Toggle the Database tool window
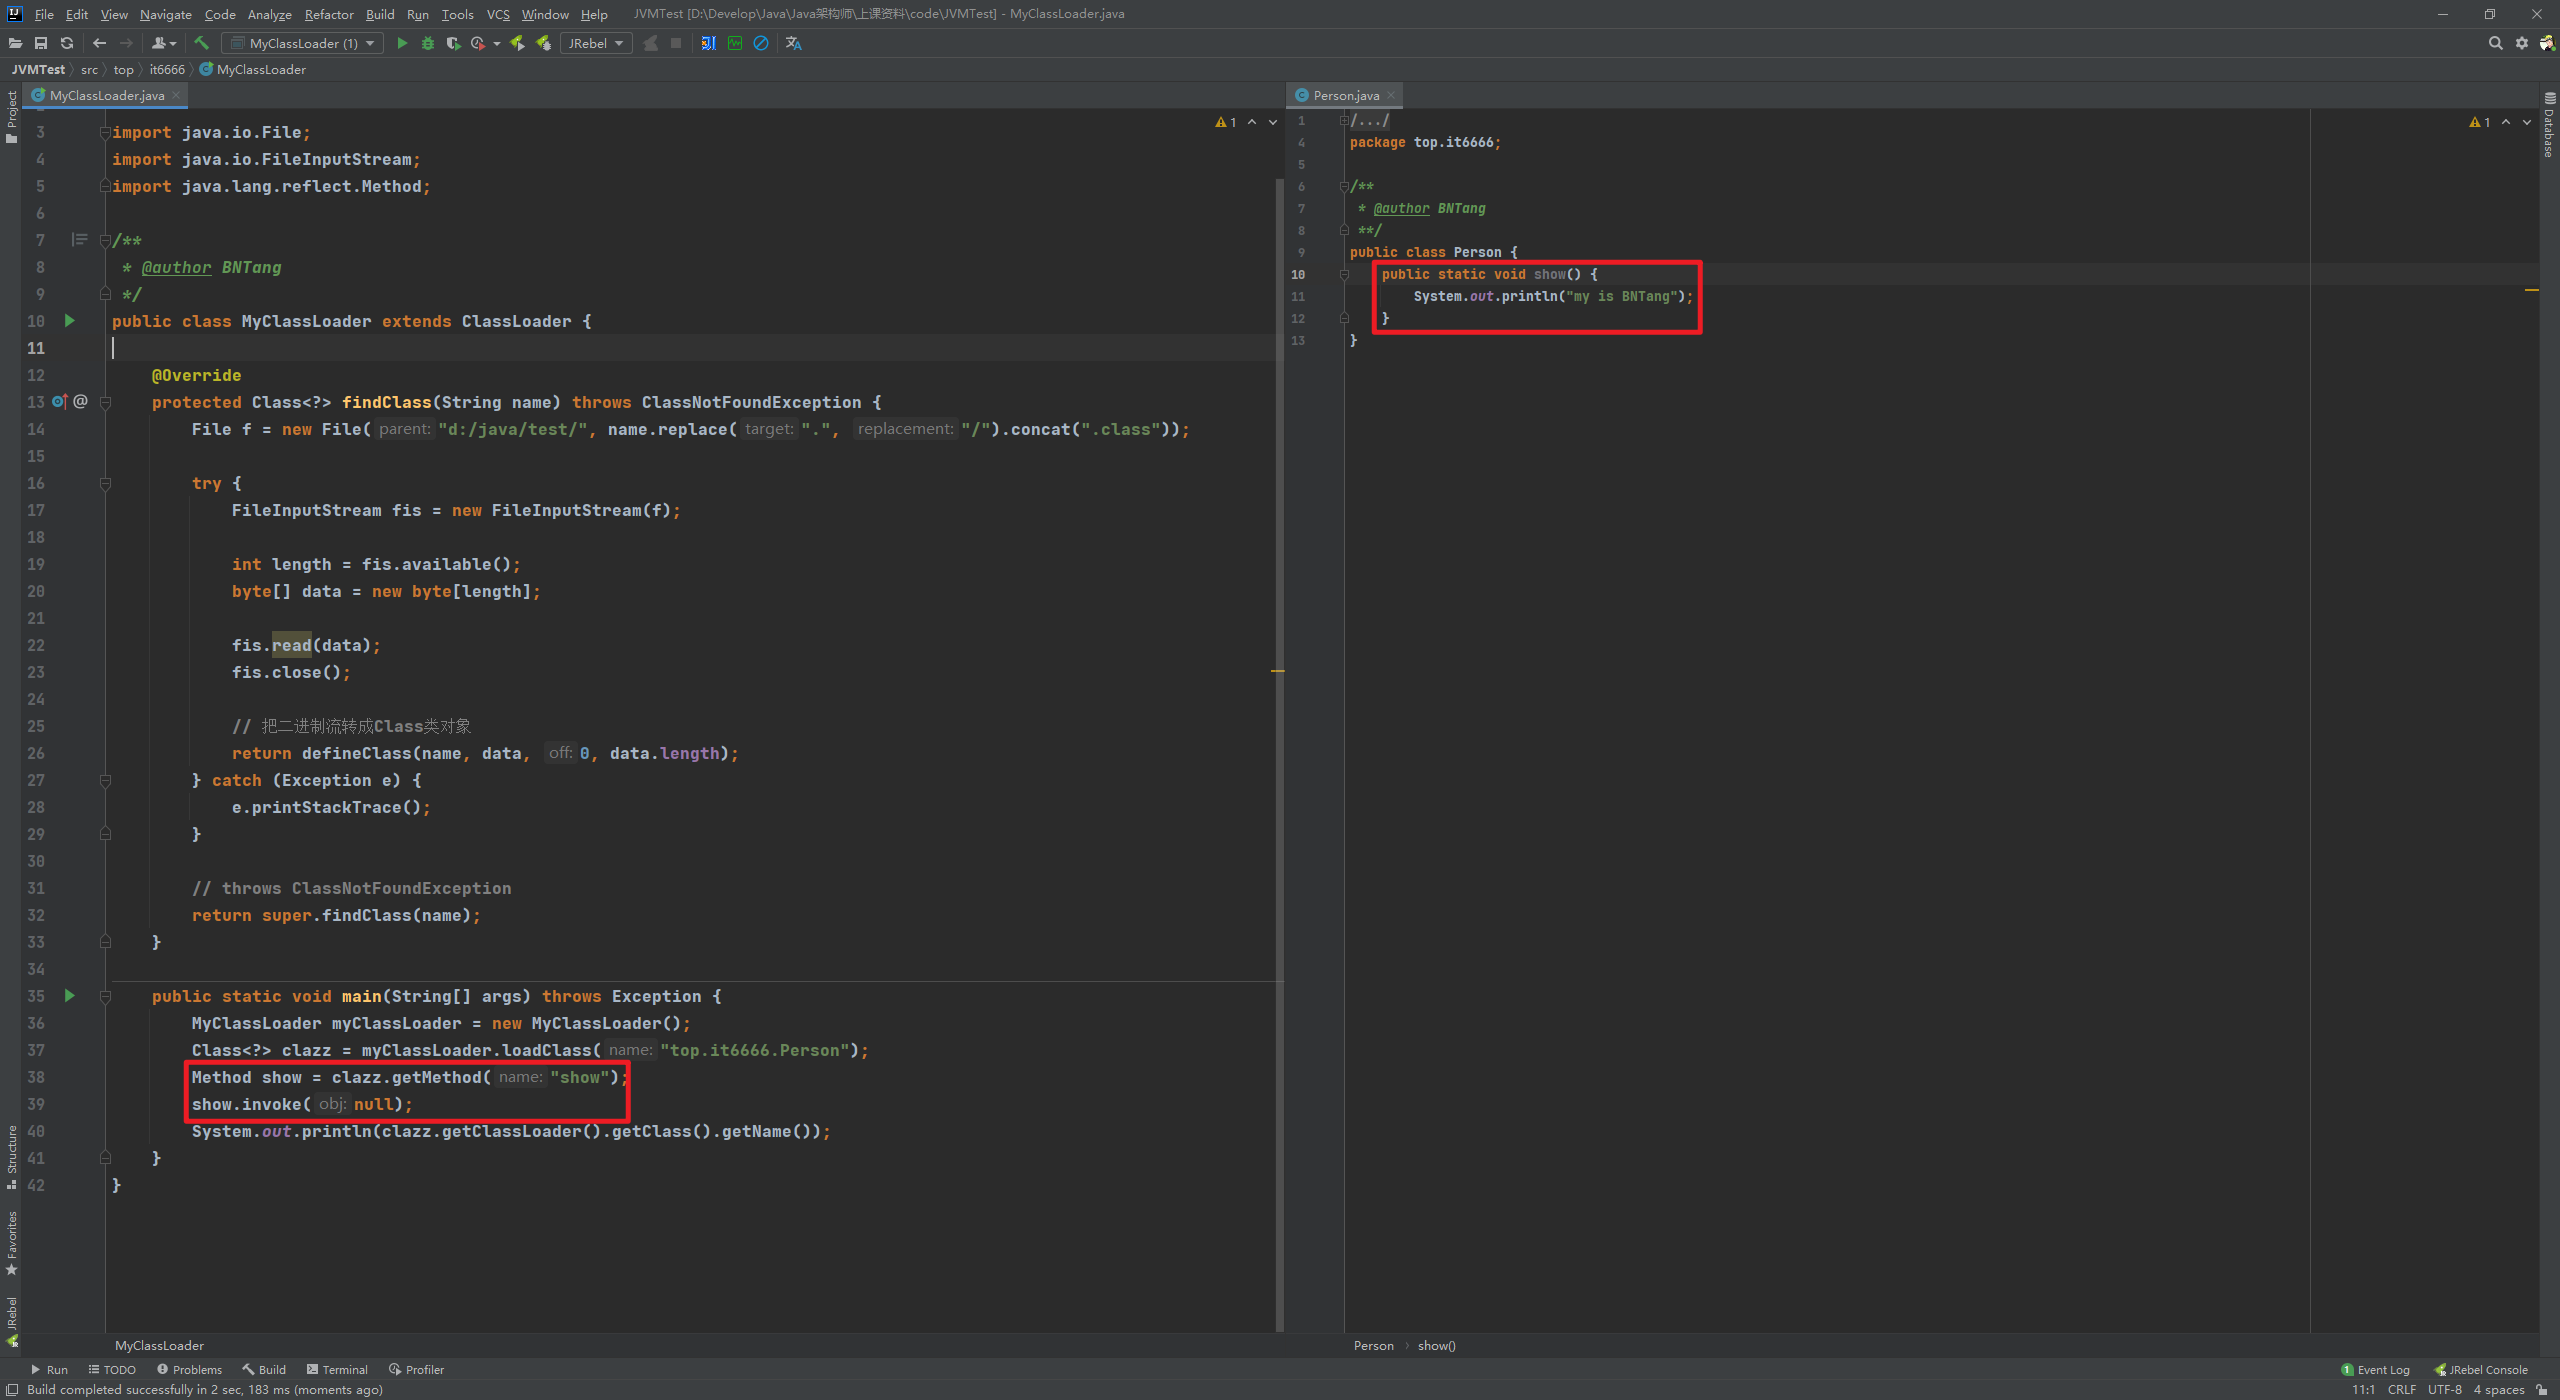The height and width of the screenshot is (1400, 2560). click(2549, 125)
